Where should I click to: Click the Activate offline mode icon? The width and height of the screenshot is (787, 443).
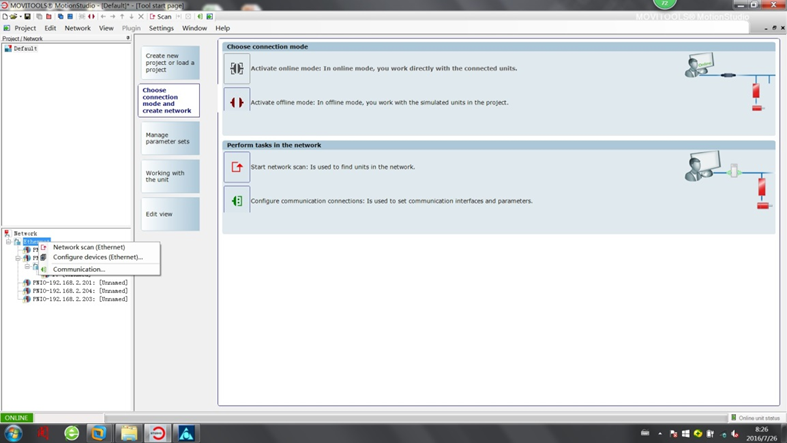[x=237, y=102]
